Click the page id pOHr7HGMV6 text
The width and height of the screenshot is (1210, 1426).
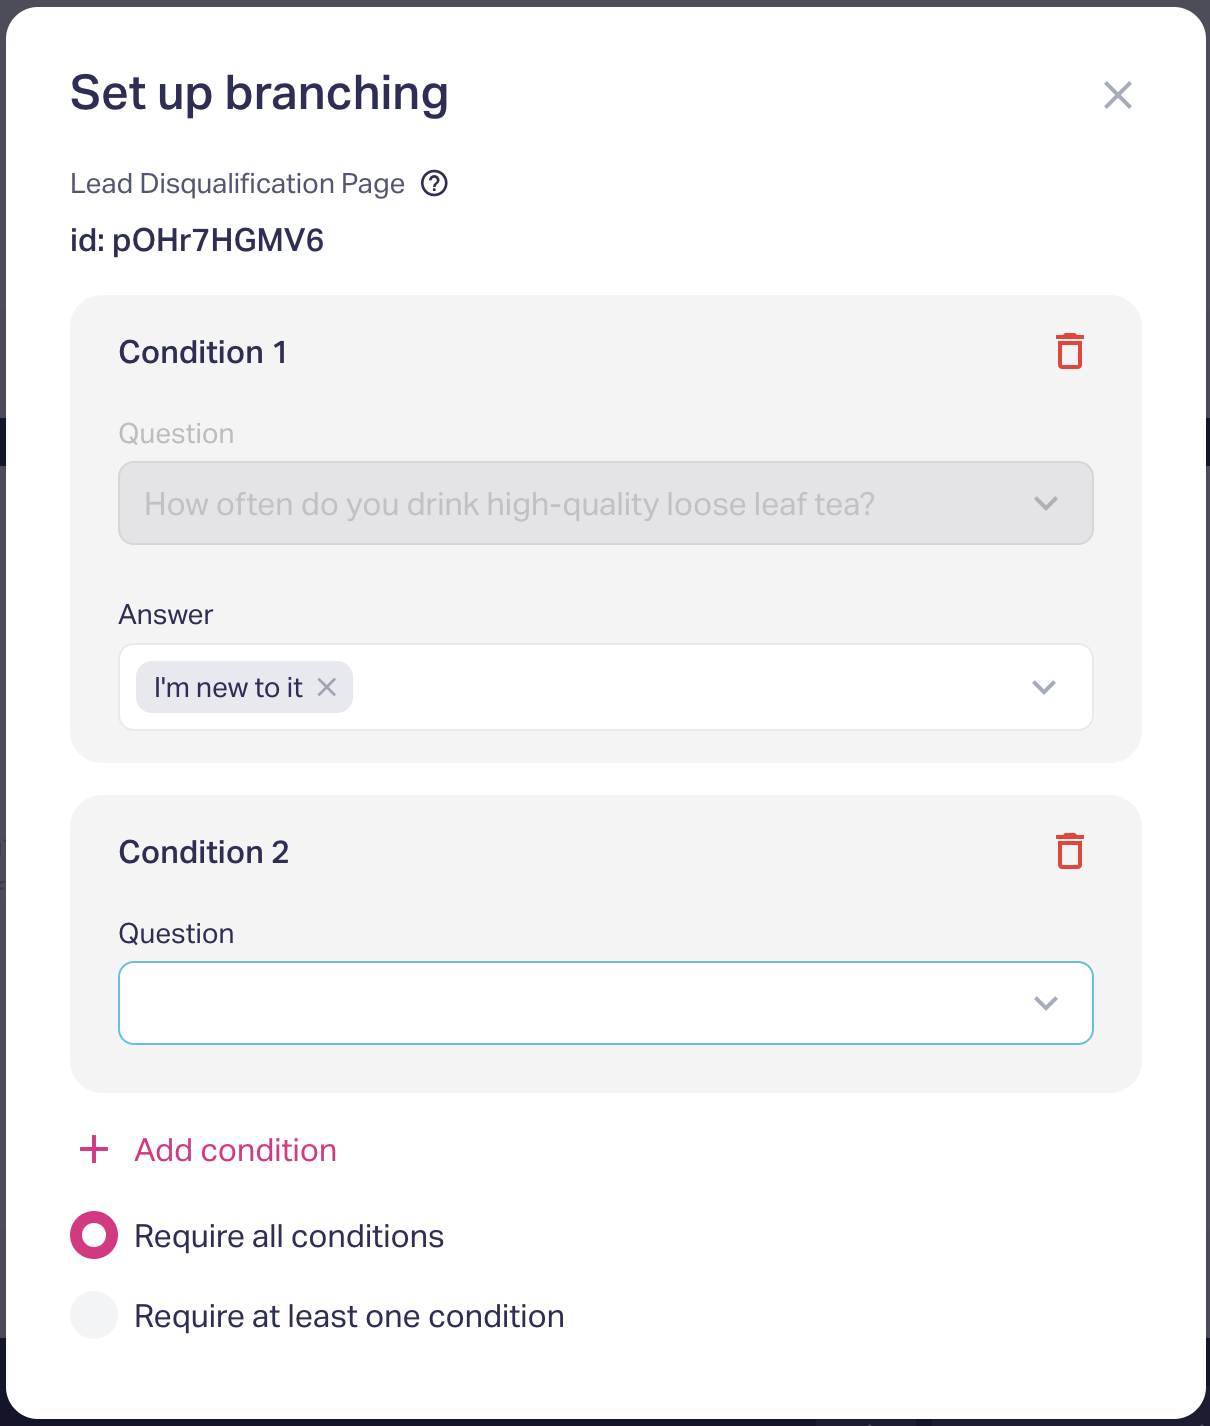point(197,241)
